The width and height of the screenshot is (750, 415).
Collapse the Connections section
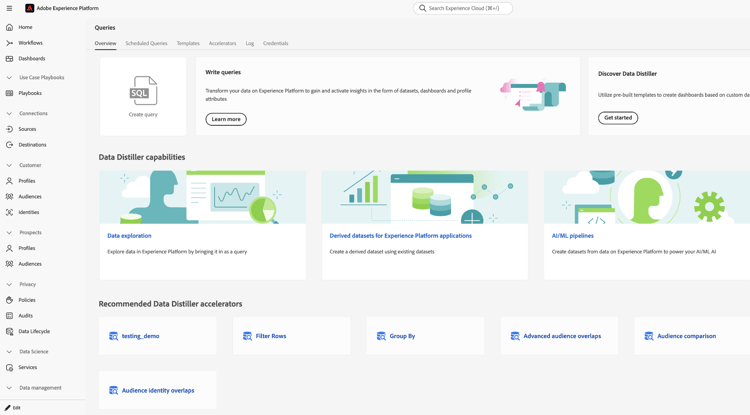point(9,114)
